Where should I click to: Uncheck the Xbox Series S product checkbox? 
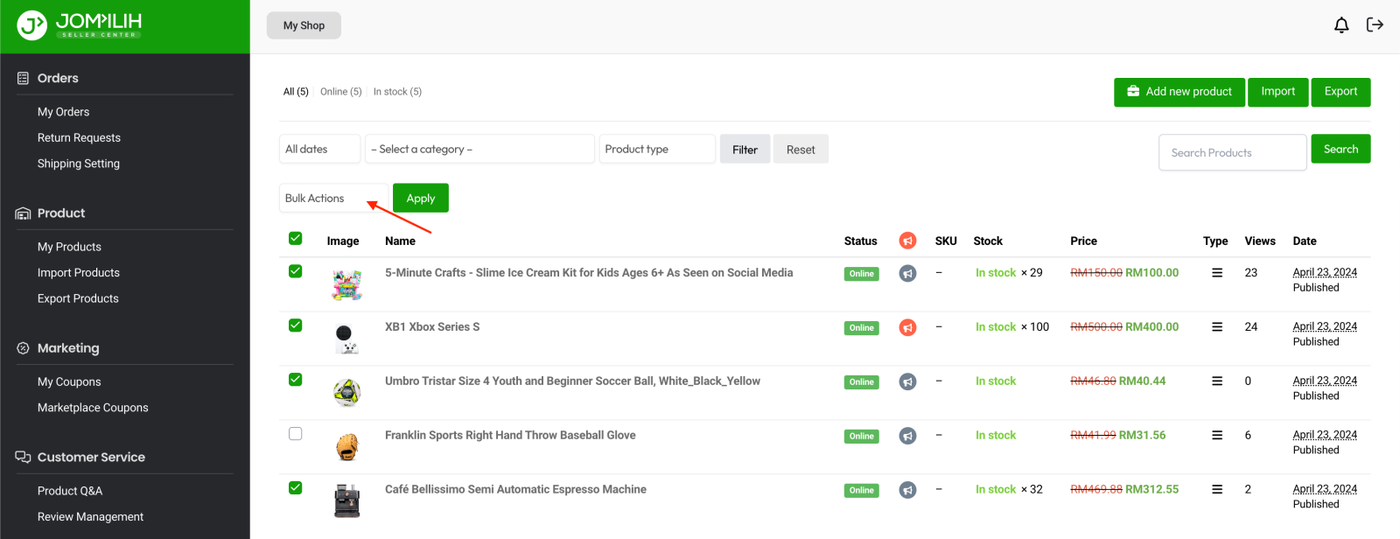point(295,325)
